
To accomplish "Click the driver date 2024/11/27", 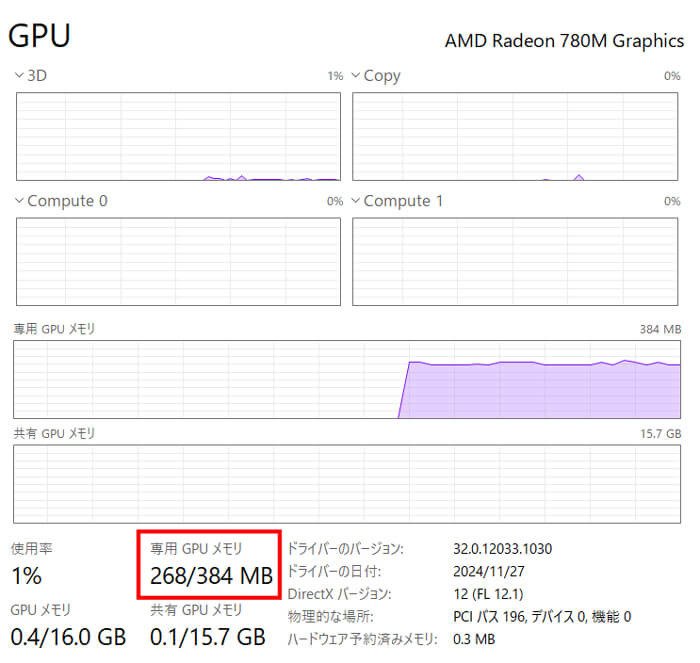I will tap(487, 571).
